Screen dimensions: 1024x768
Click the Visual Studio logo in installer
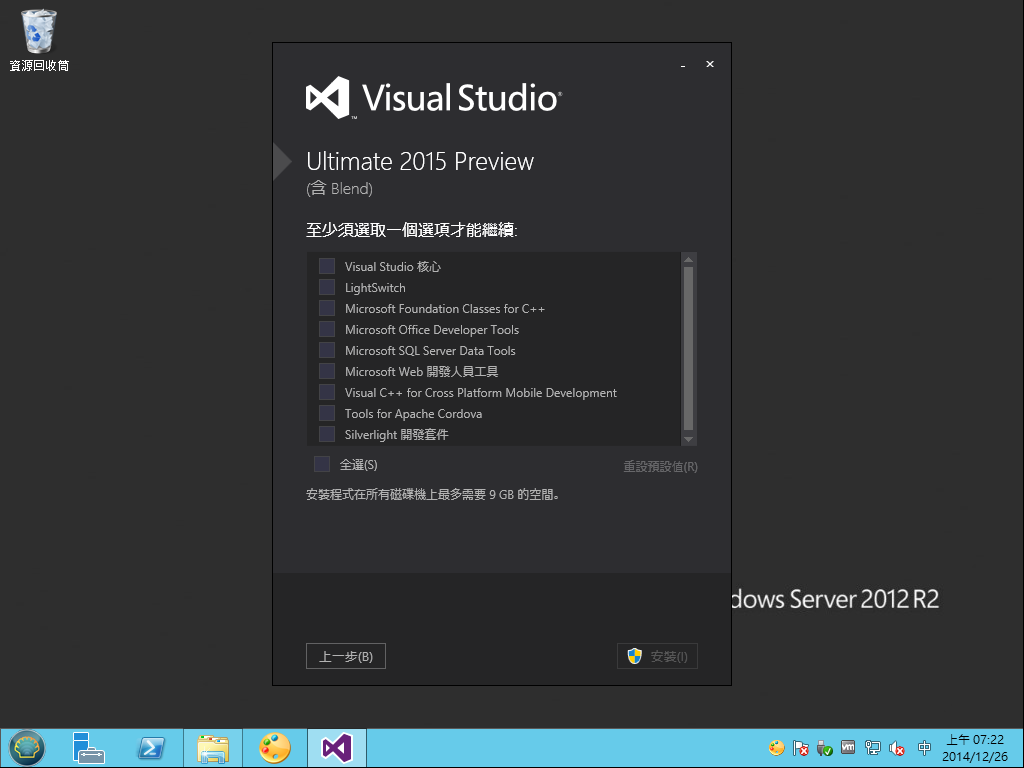(434, 98)
